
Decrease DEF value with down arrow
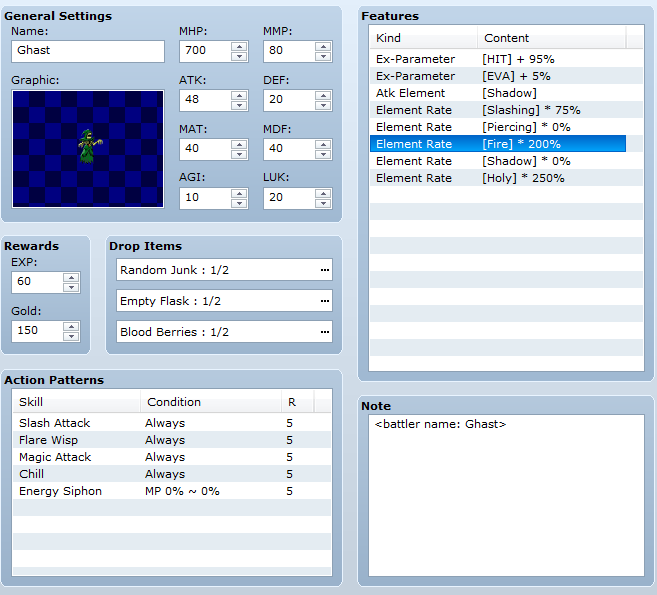(323, 105)
